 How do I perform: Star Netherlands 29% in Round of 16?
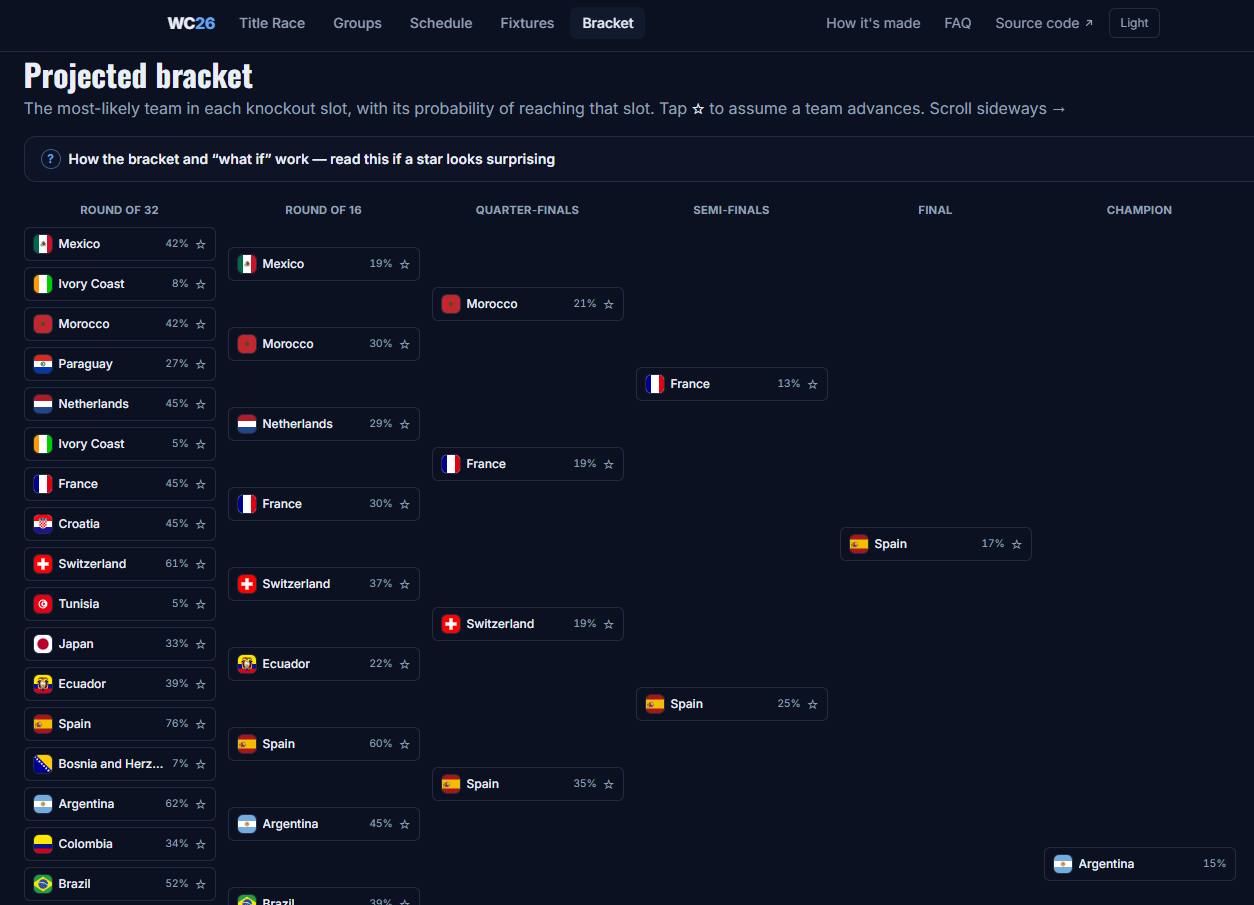point(405,424)
